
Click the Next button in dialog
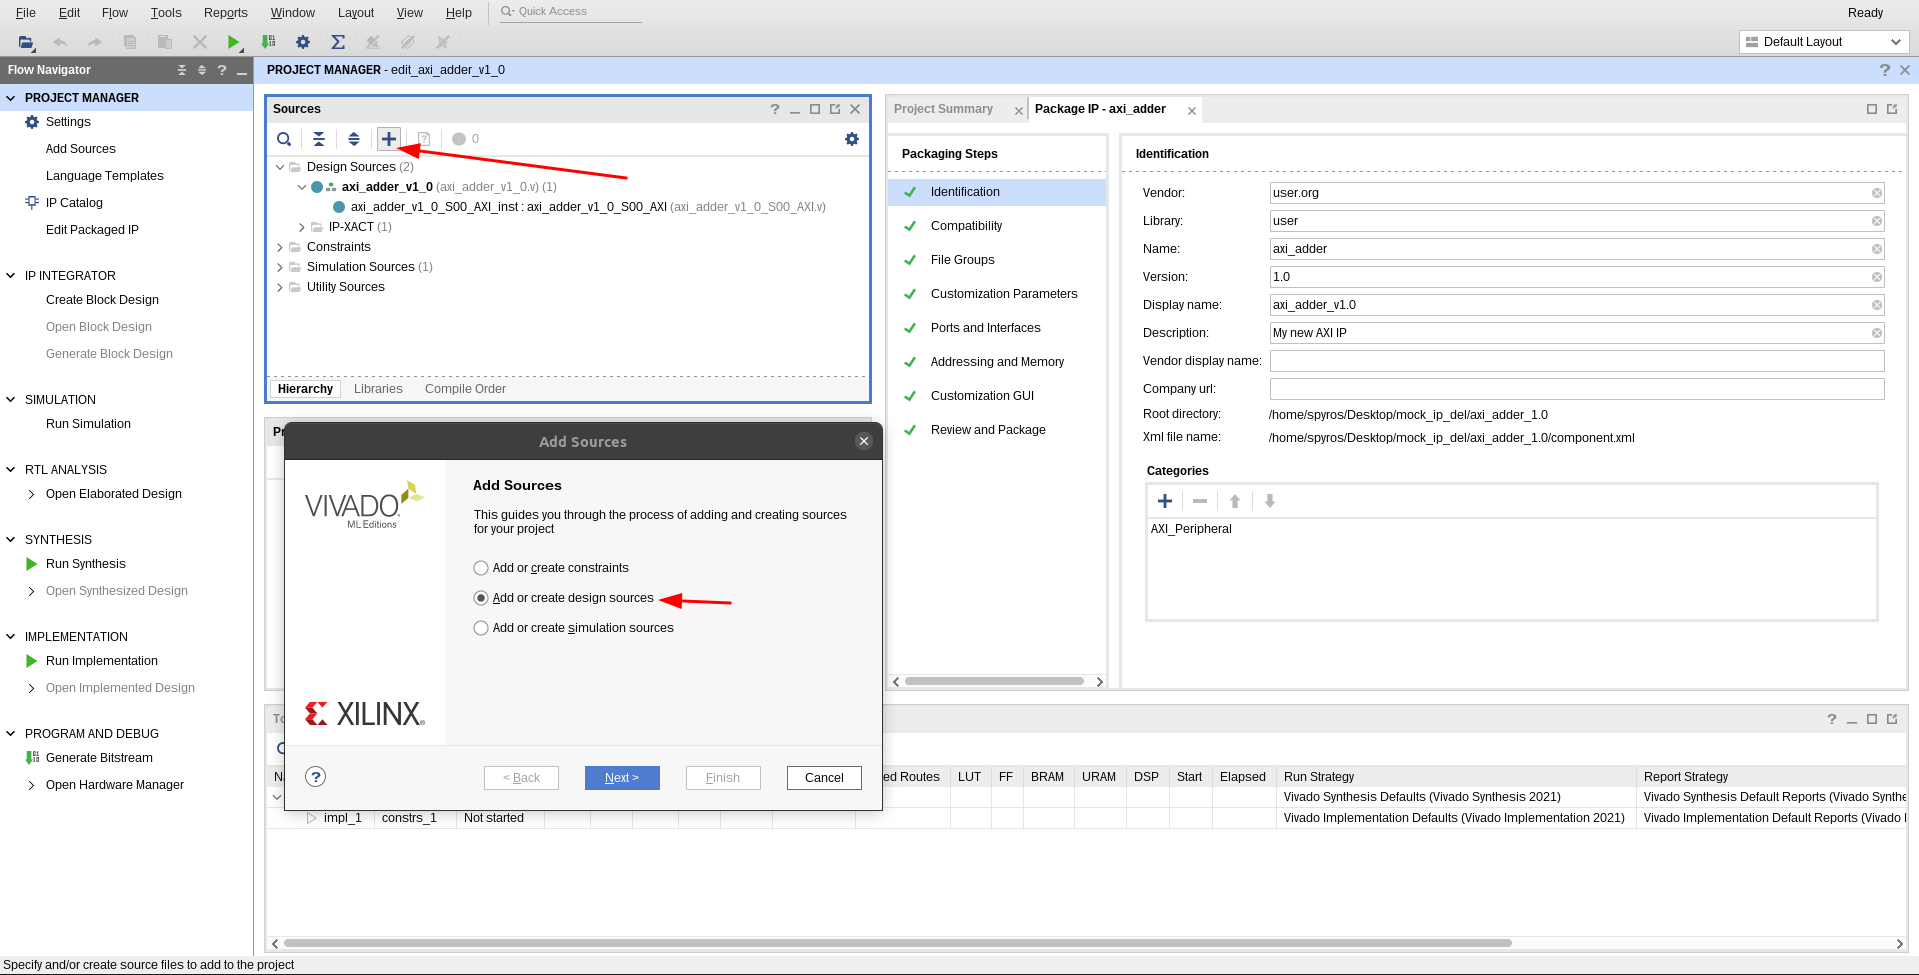click(x=621, y=778)
